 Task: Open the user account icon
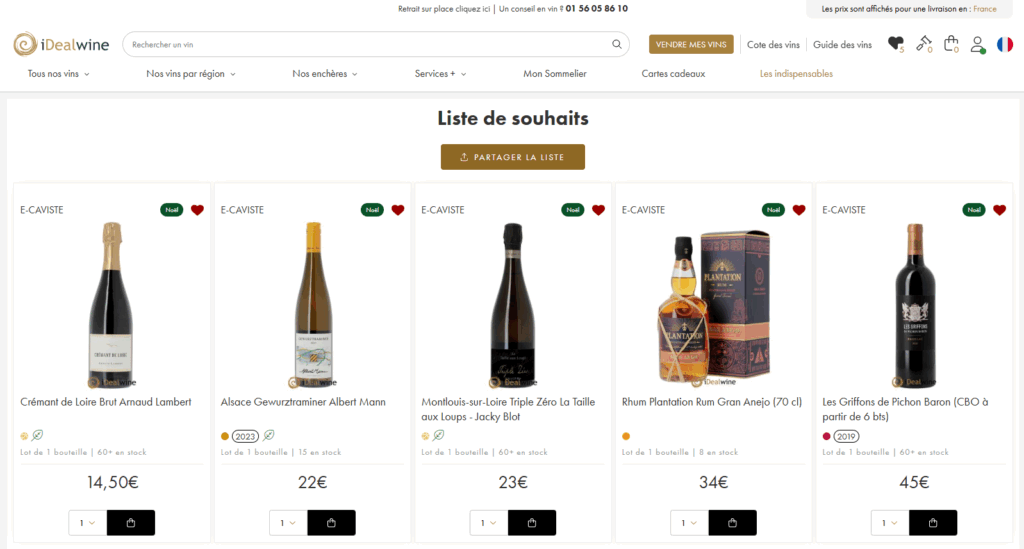[978, 44]
